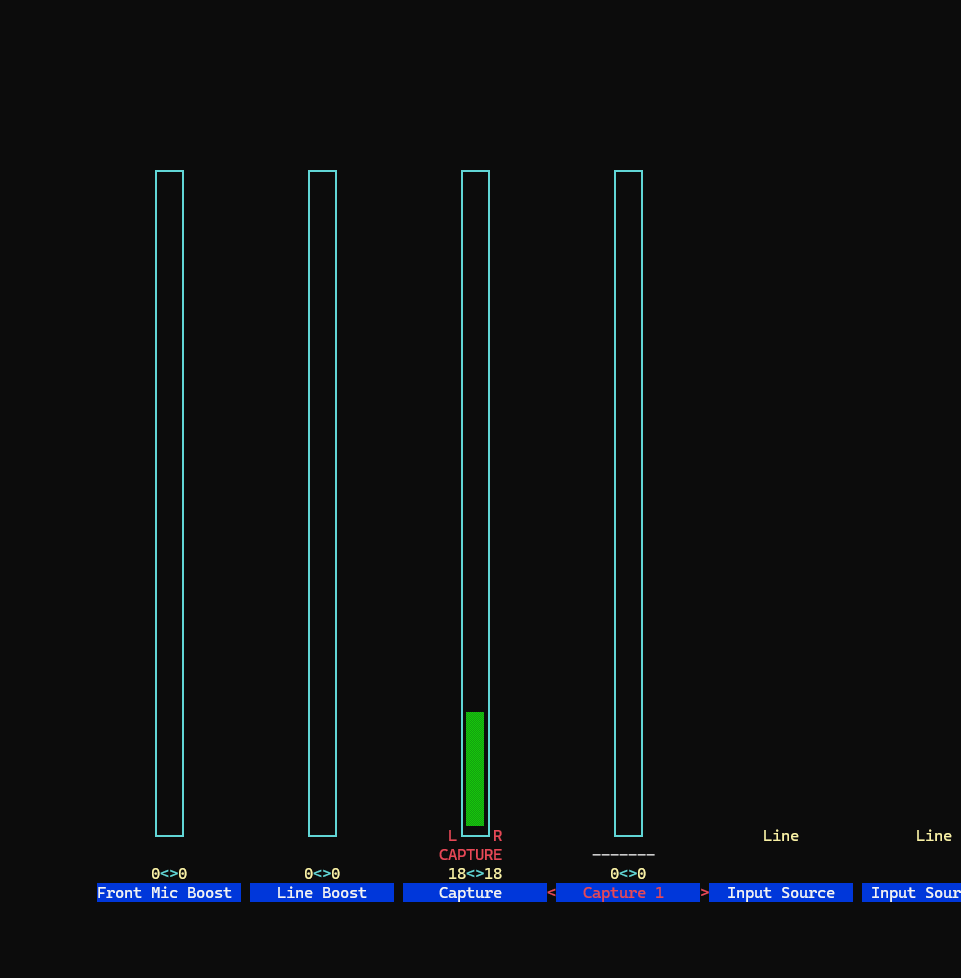Click the red CAPTURE status indicator

pyautogui.click(x=470, y=854)
